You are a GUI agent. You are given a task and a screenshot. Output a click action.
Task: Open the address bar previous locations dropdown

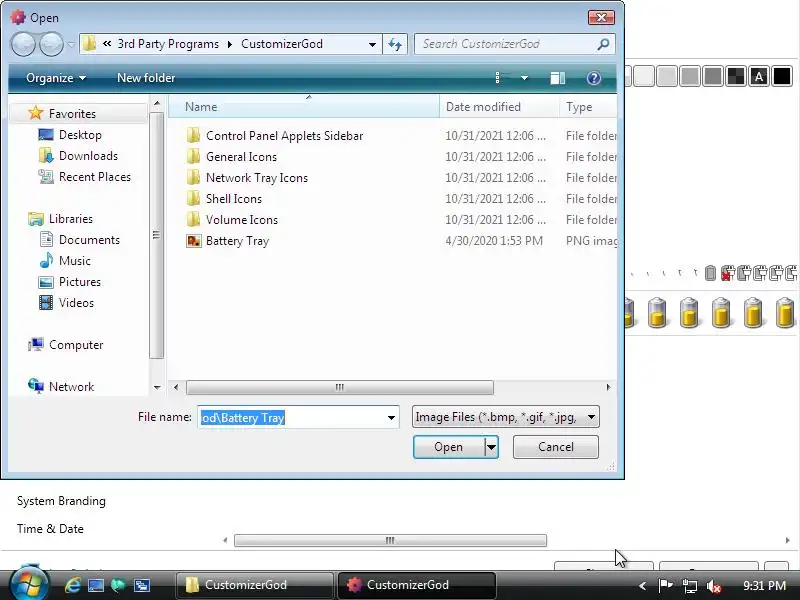tap(372, 44)
